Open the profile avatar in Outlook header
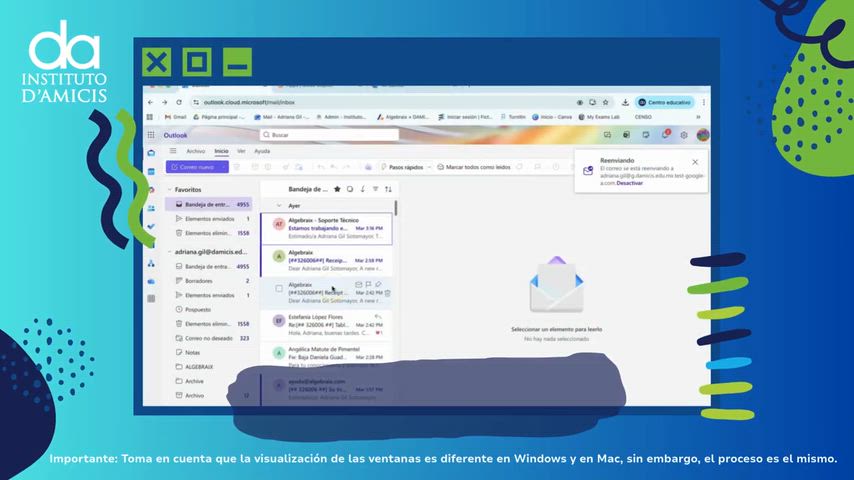 click(703, 135)
